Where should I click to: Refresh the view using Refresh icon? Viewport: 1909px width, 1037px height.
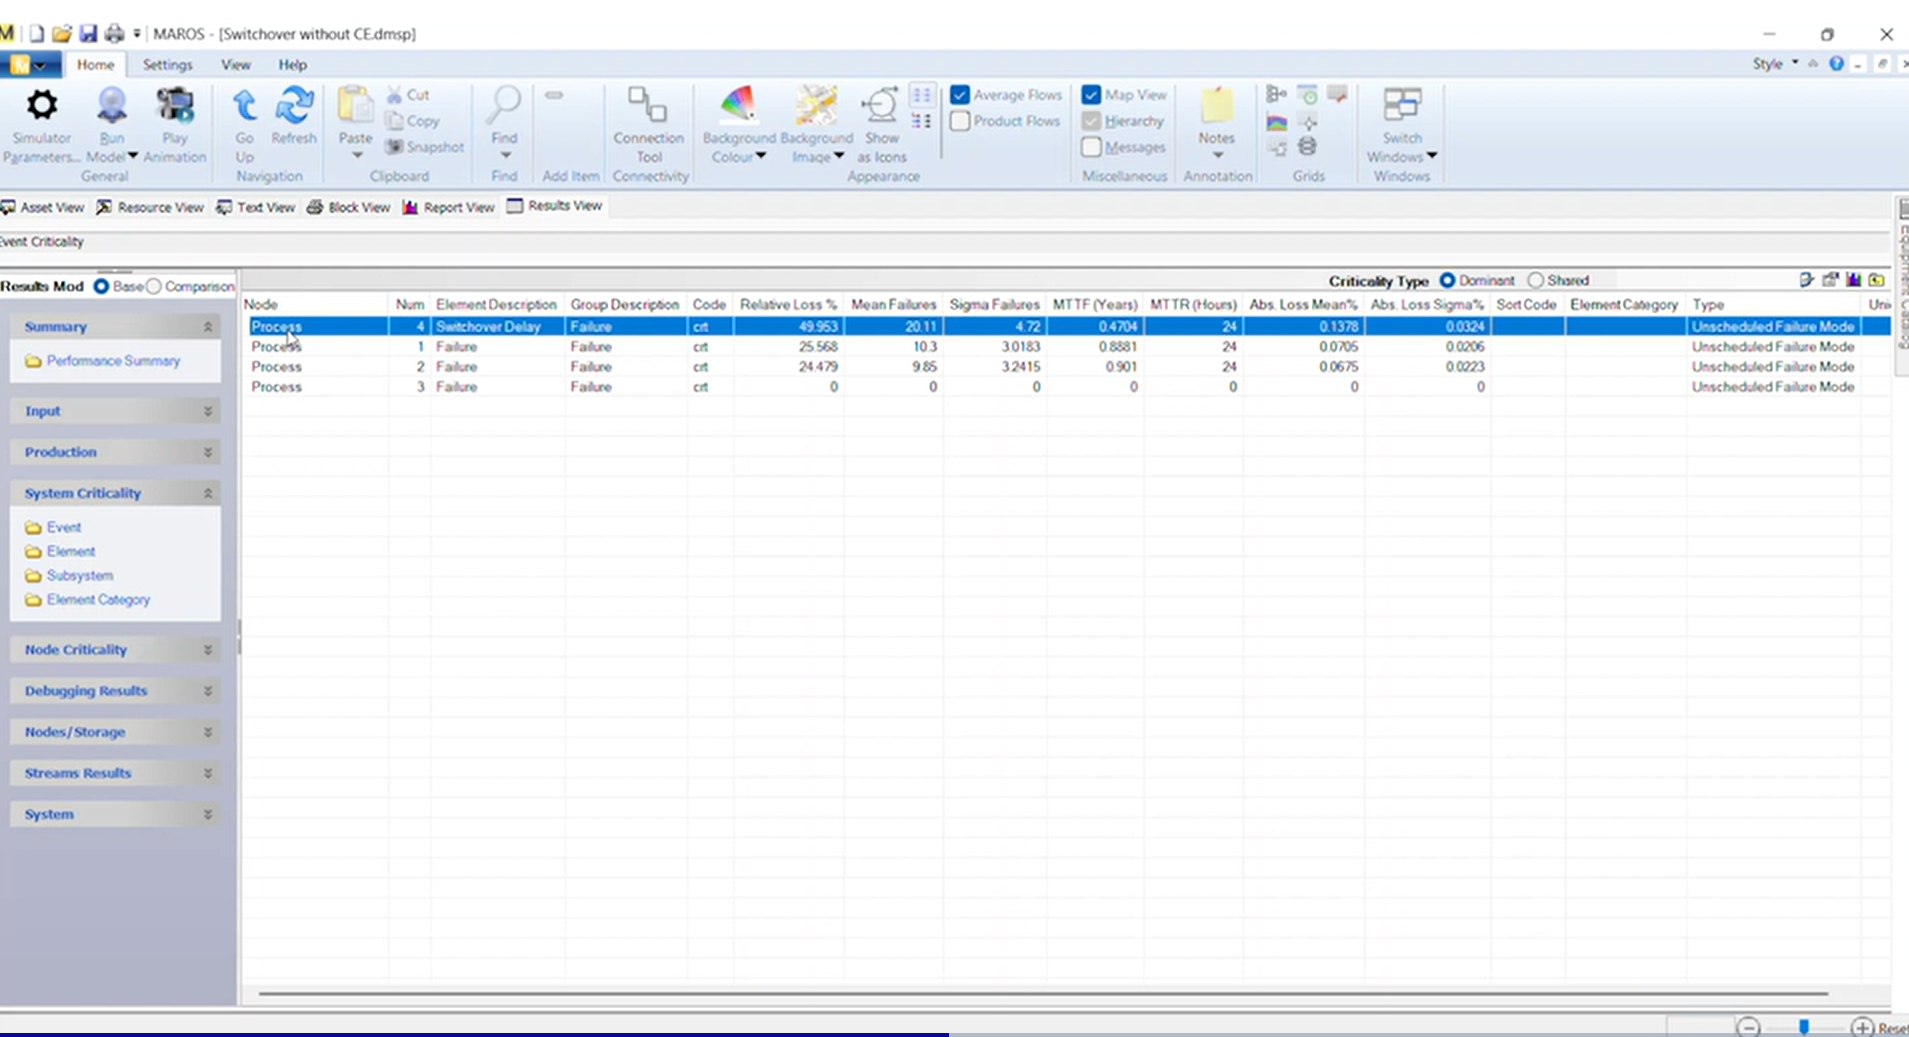(x=294, y=105)
